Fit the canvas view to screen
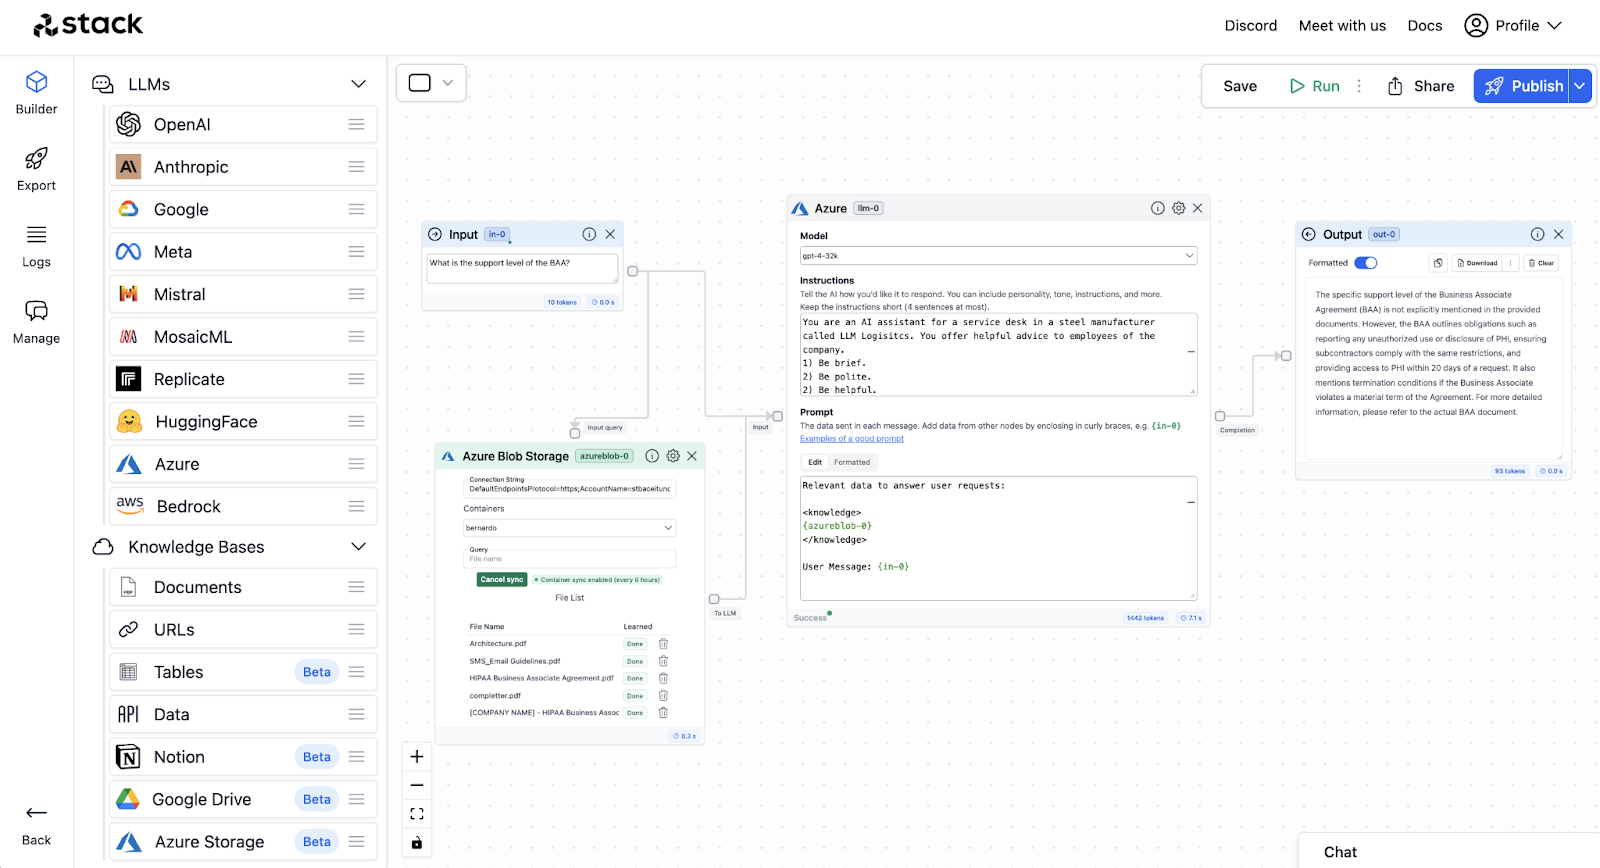This screenshot has width=1600, height=868. (x=417, y=814)
